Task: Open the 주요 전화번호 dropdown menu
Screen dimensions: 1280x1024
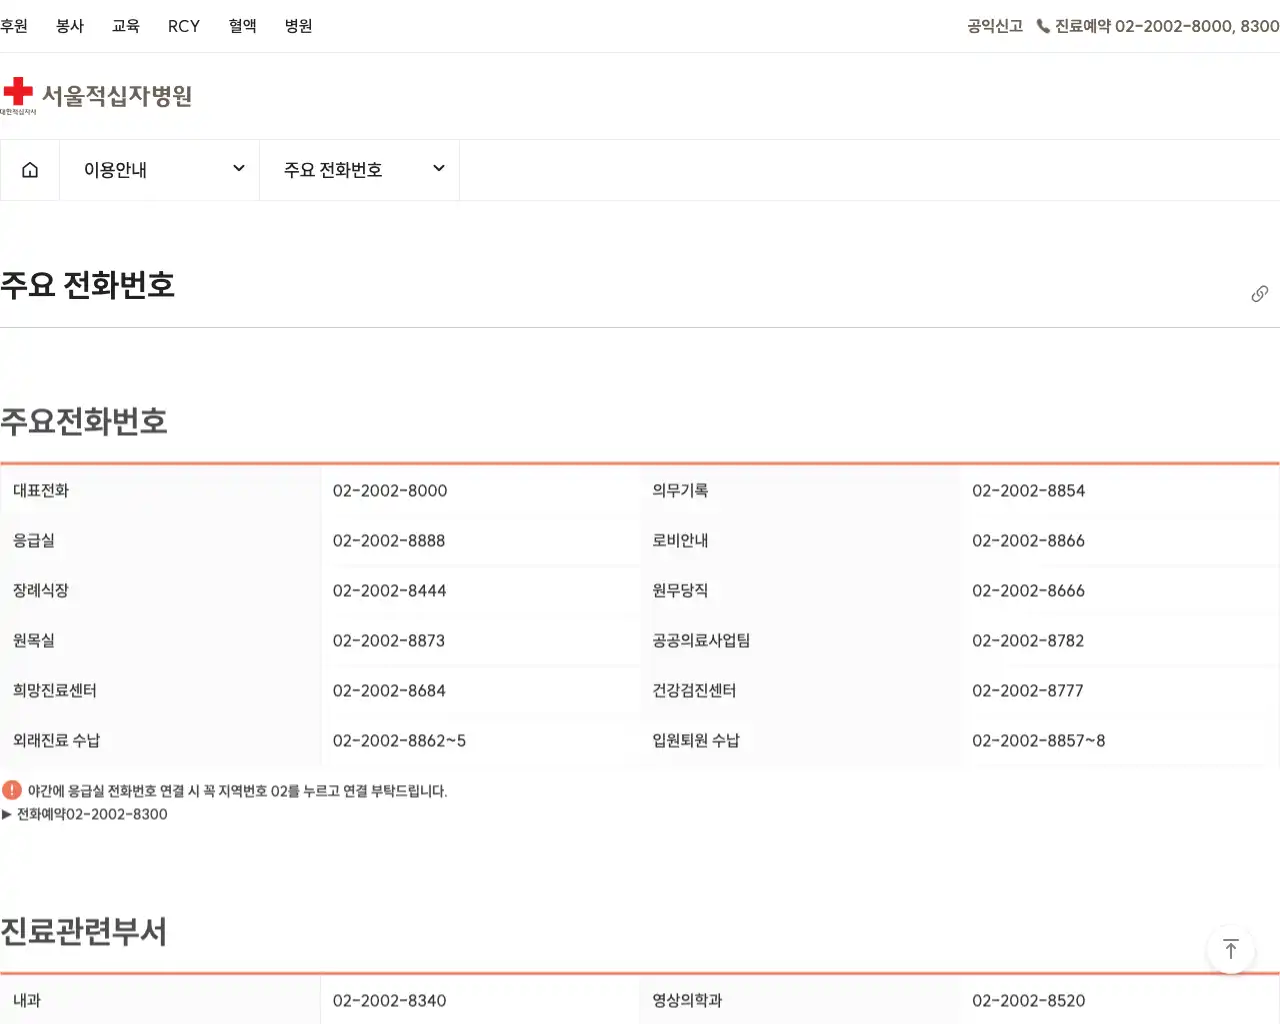Action: (x=330, y=169)
